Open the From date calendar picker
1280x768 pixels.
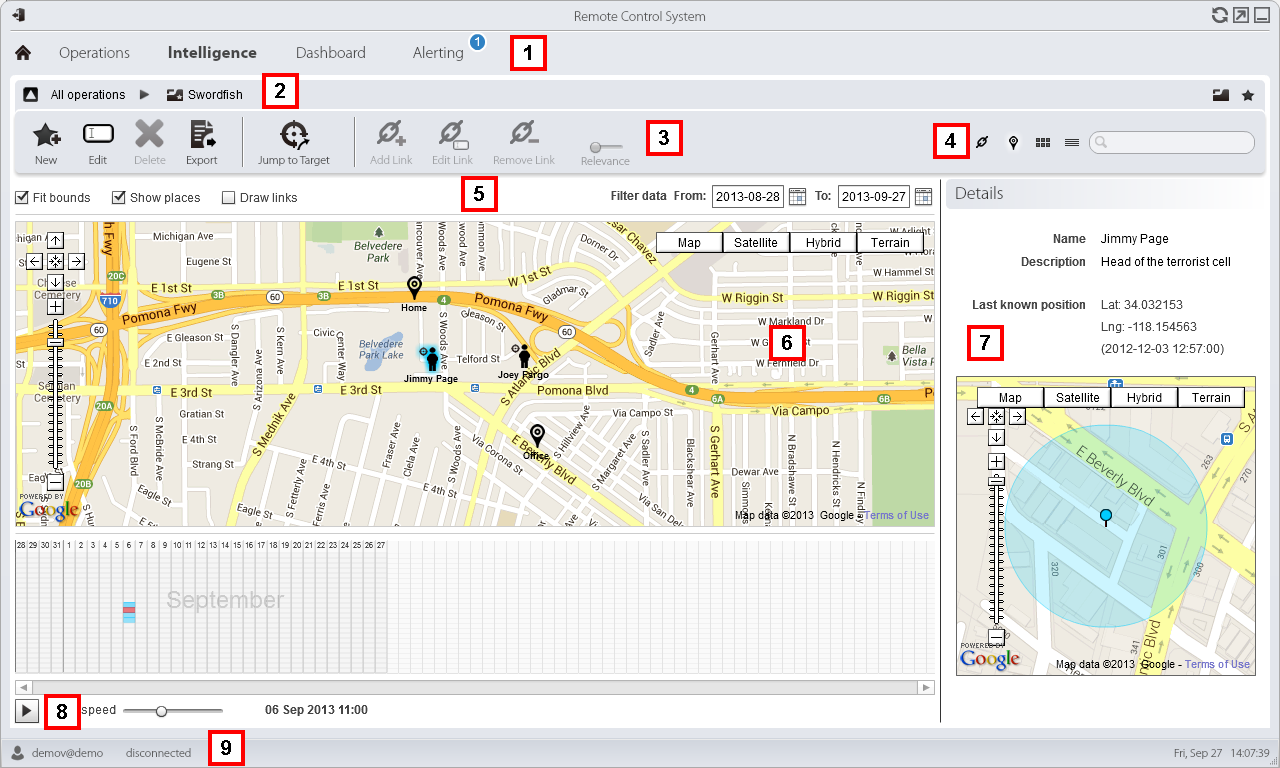[797, 196]
